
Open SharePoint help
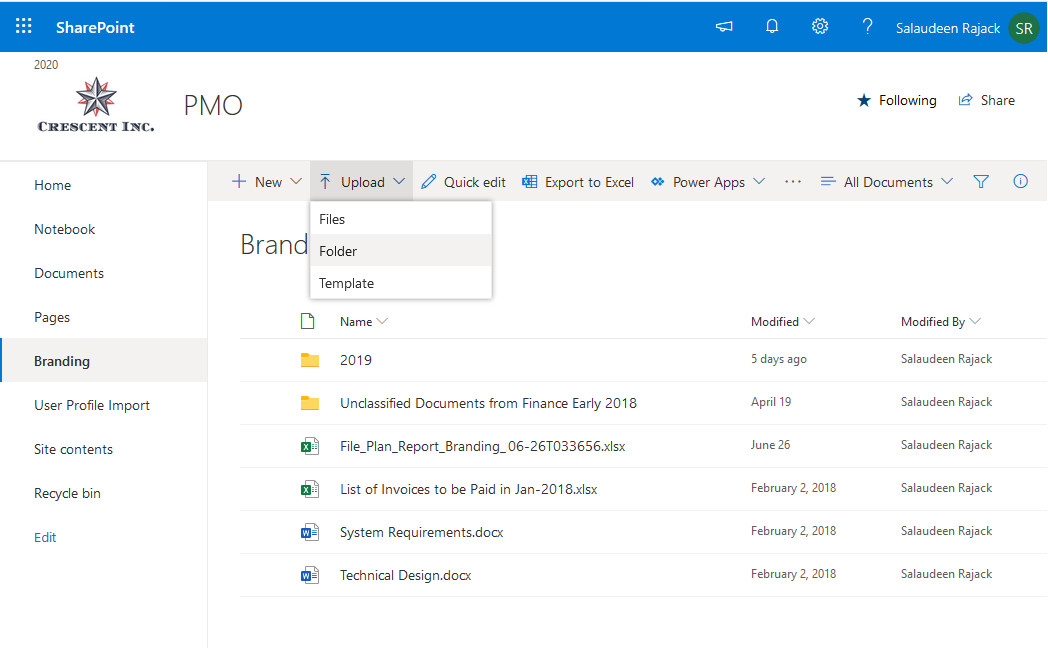(867, 26)
